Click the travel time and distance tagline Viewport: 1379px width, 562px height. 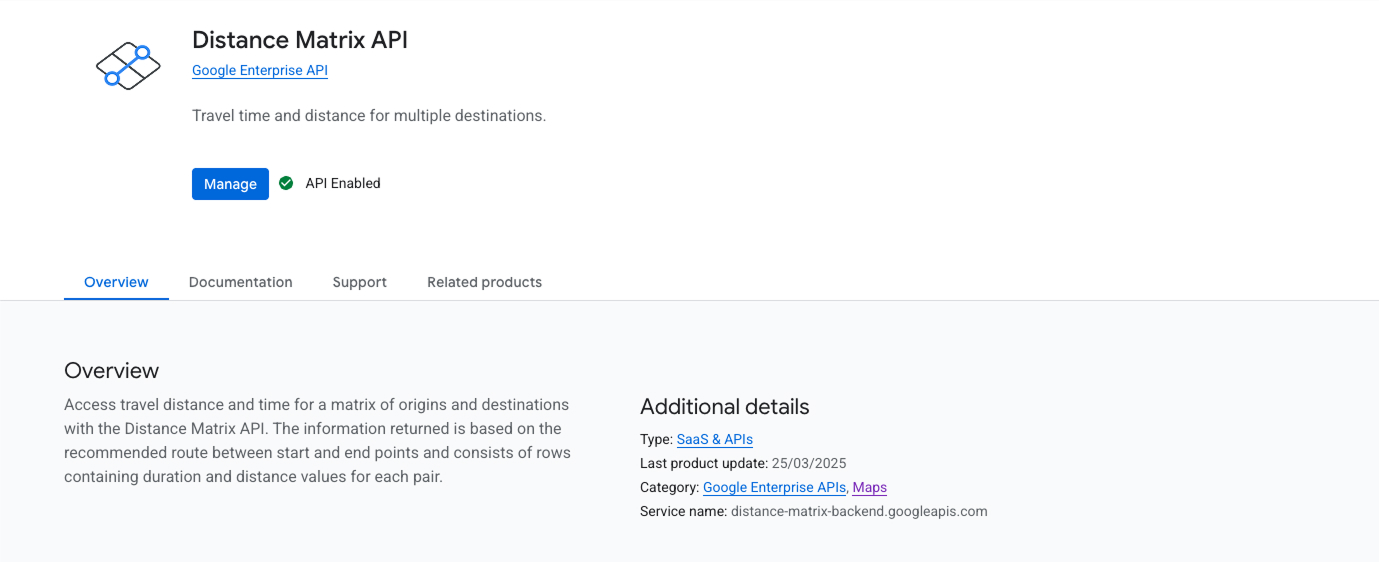[368, 116]
